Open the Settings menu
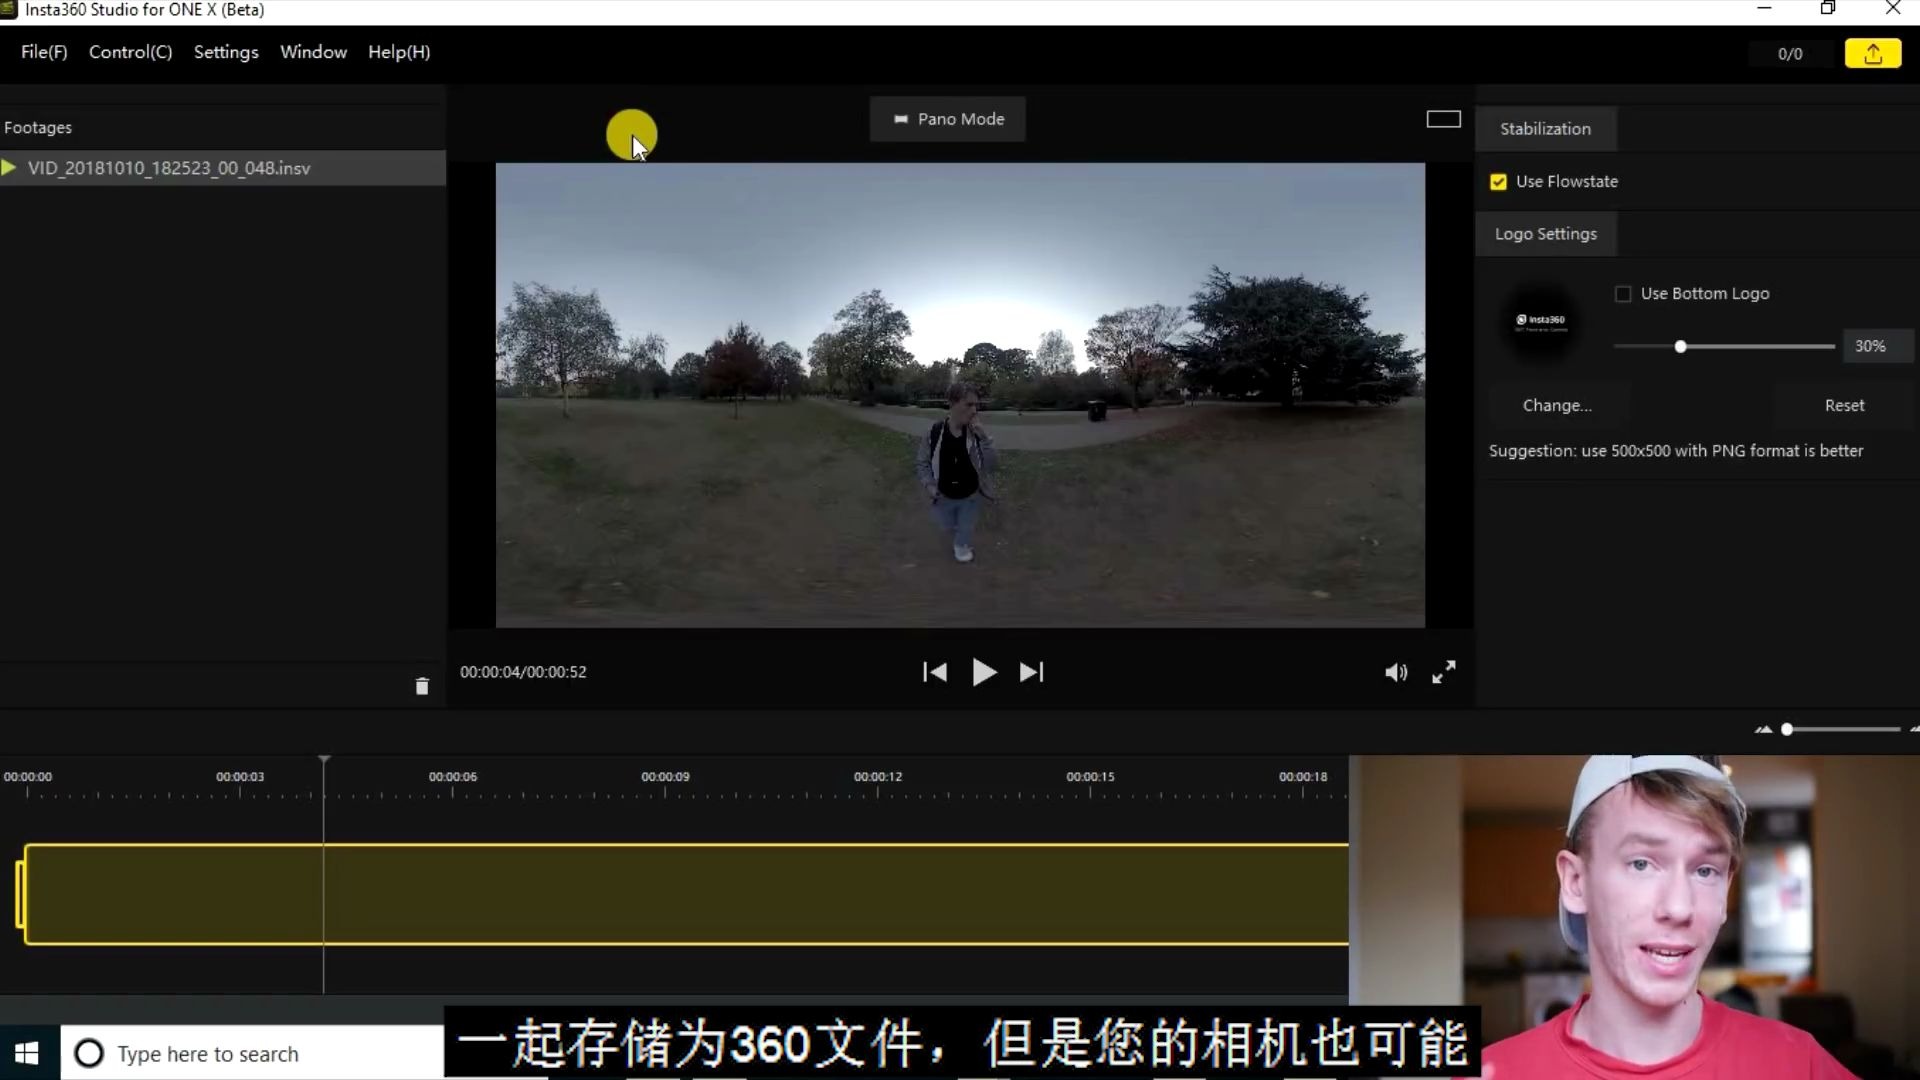Image resolution: width=1920 pixels, height=1080 pixels. tap(226, 52)
